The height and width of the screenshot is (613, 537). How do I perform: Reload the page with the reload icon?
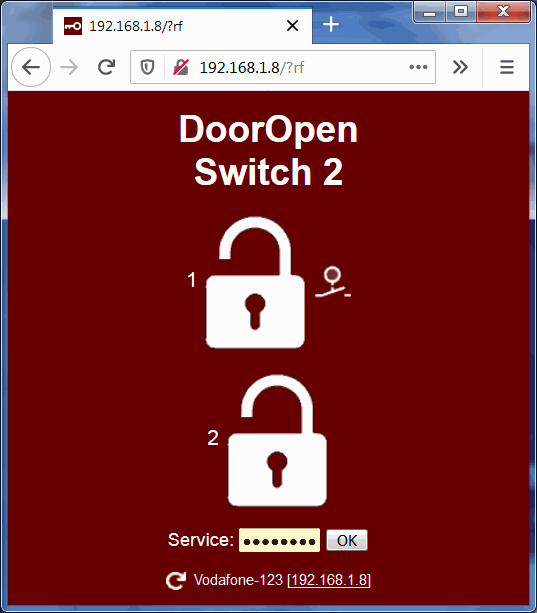106,67
